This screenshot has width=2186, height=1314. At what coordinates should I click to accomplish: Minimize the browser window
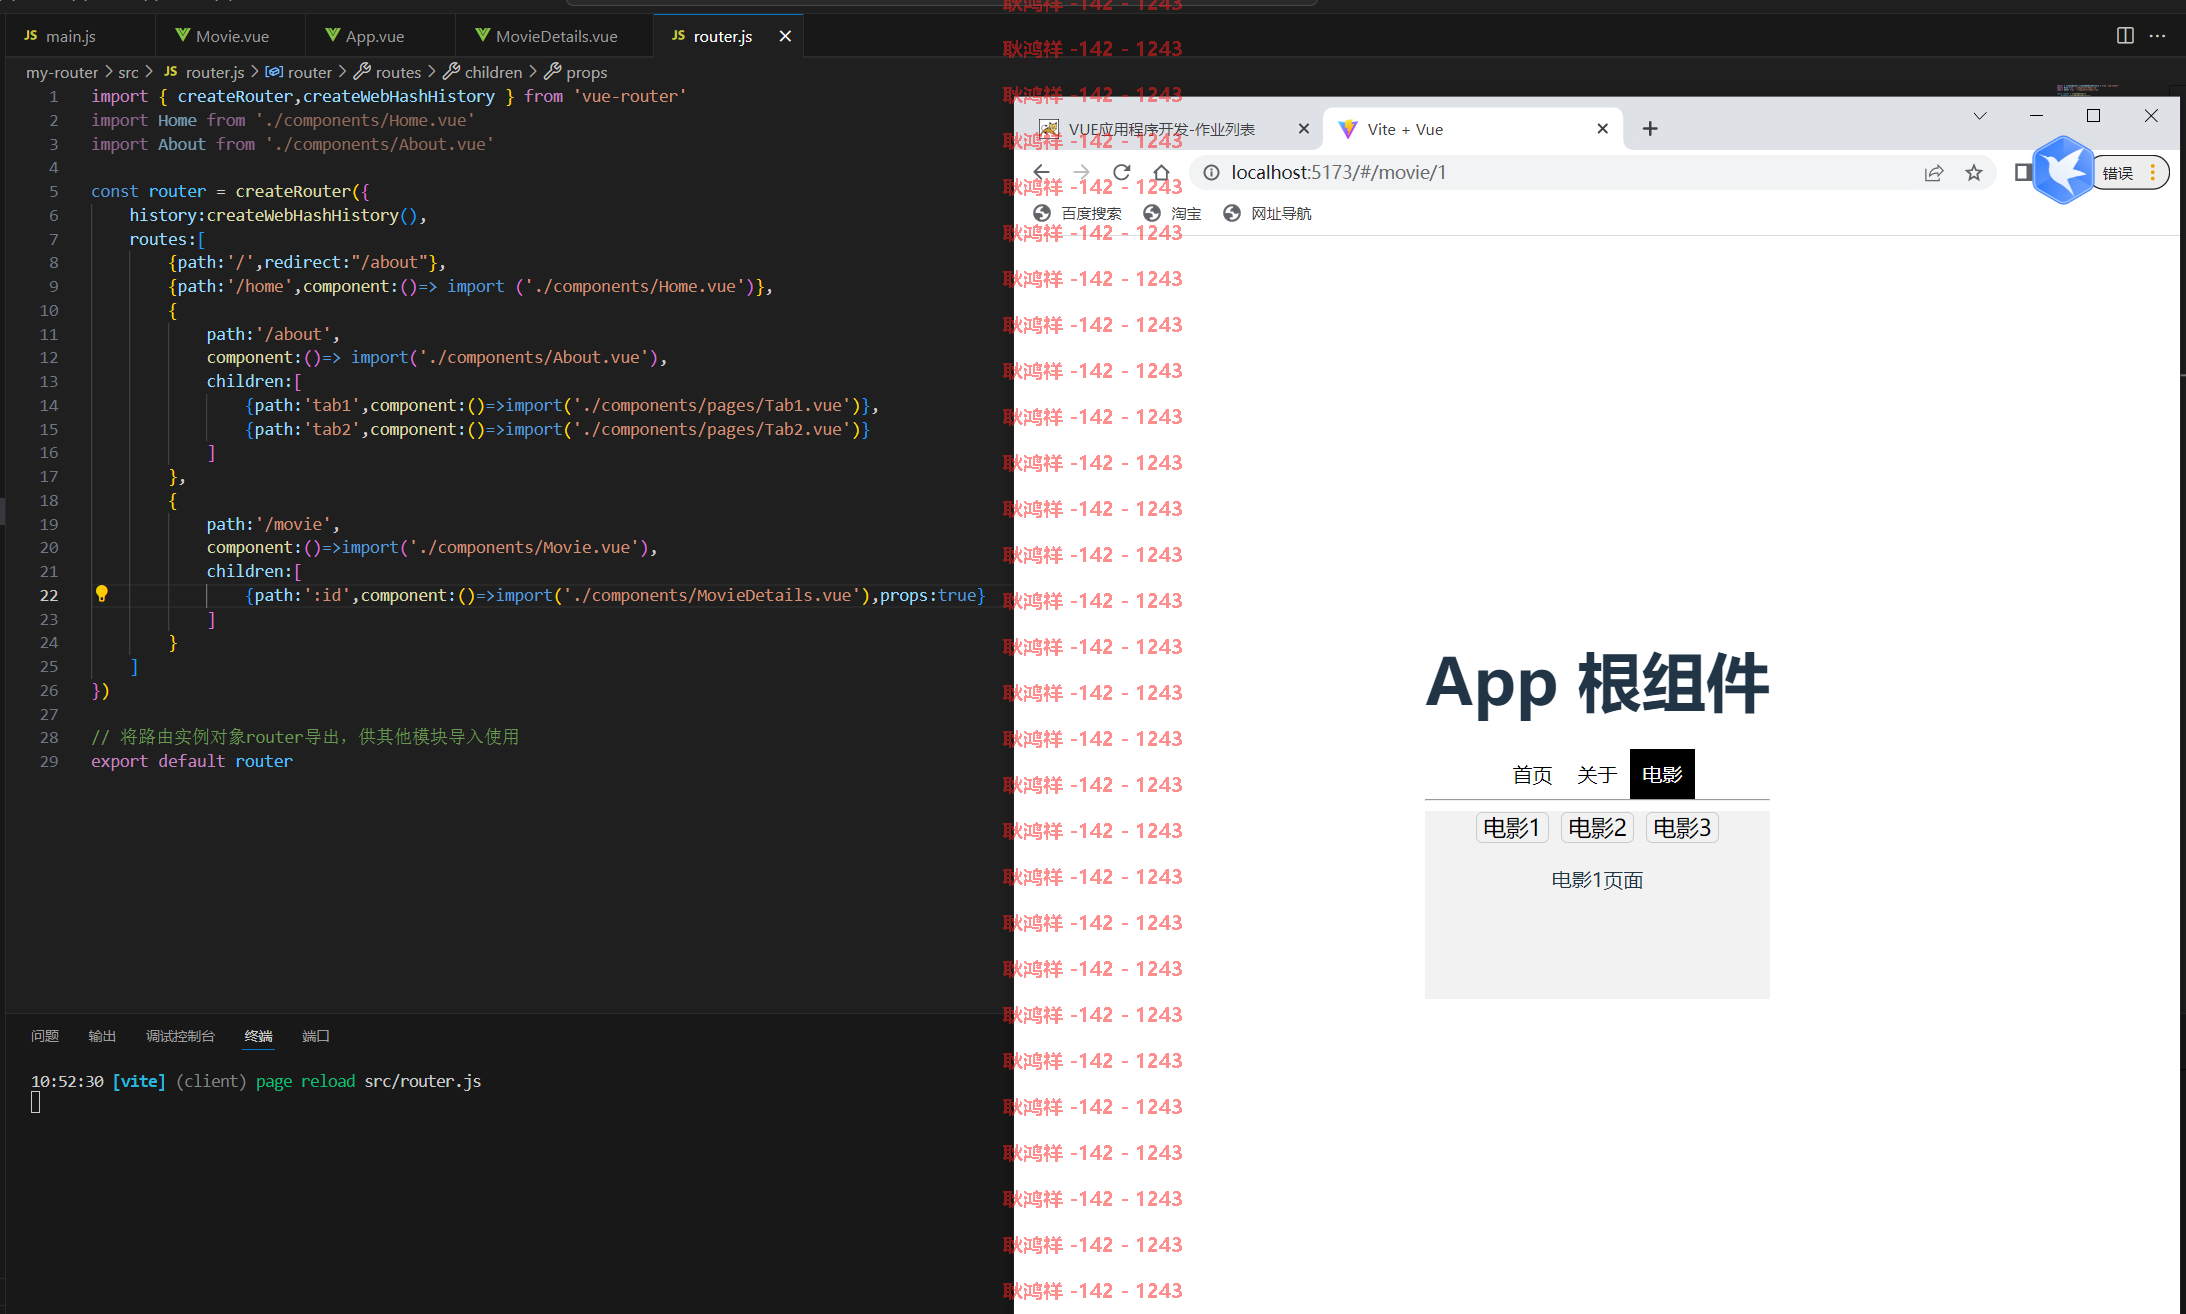click(x=2036, y=116)
